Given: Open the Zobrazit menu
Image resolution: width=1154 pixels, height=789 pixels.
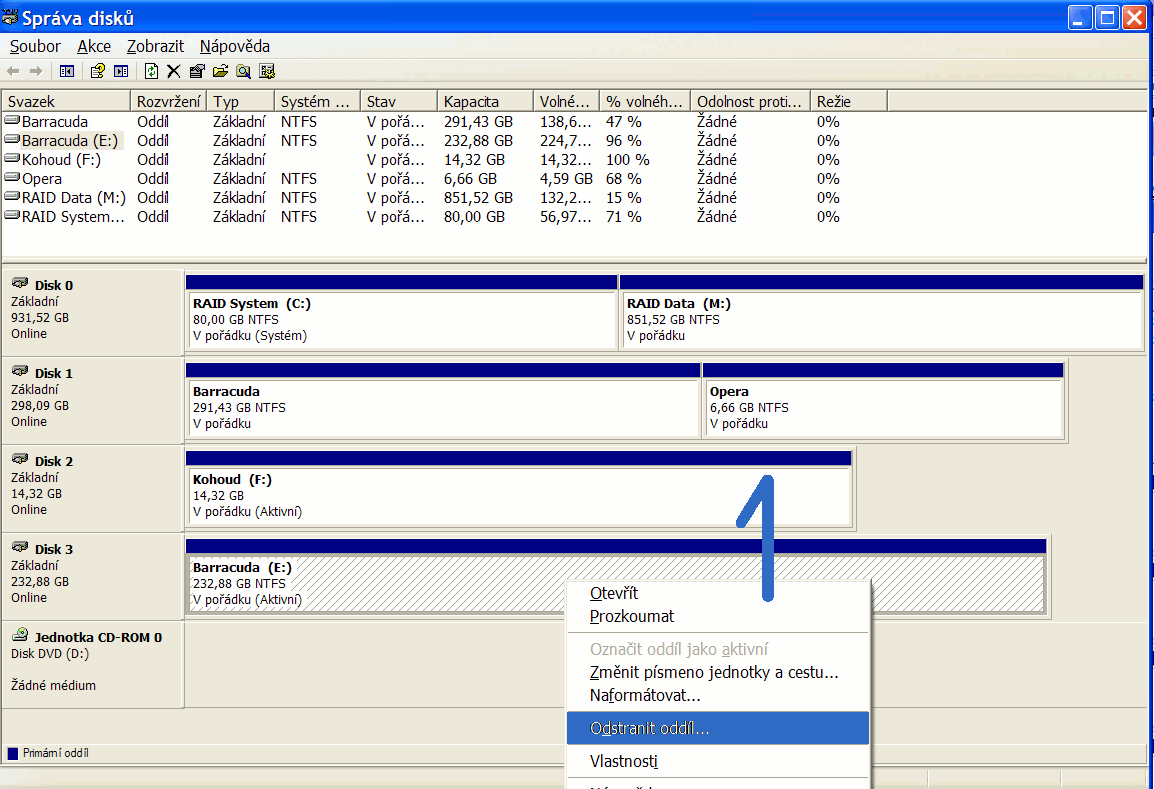Looking at the screenshot, I should pyautogui.click(x=155, y=46).
